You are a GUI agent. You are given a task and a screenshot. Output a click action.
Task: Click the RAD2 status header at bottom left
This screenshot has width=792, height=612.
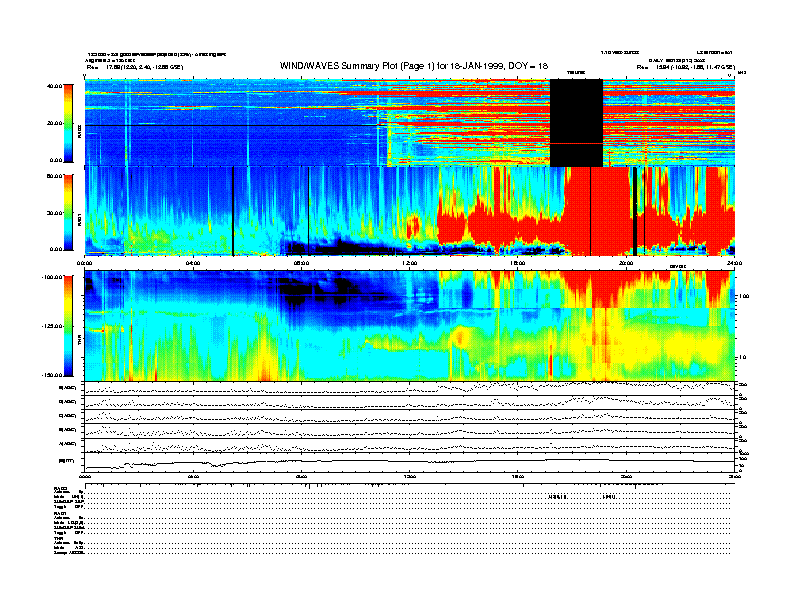(x=61, y=488)
